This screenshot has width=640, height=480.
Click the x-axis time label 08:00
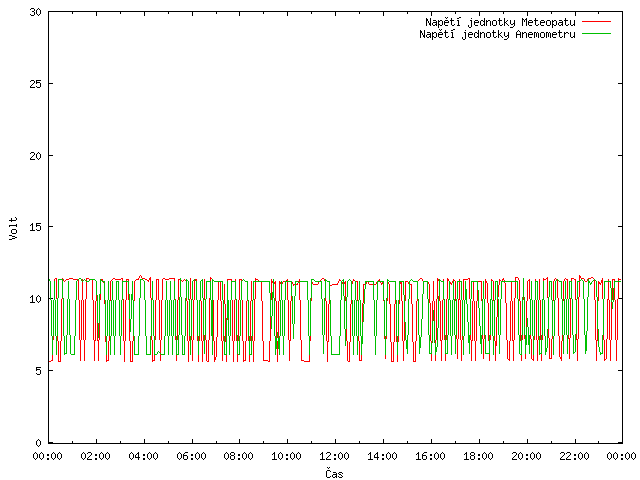click(x=239, y=456)
